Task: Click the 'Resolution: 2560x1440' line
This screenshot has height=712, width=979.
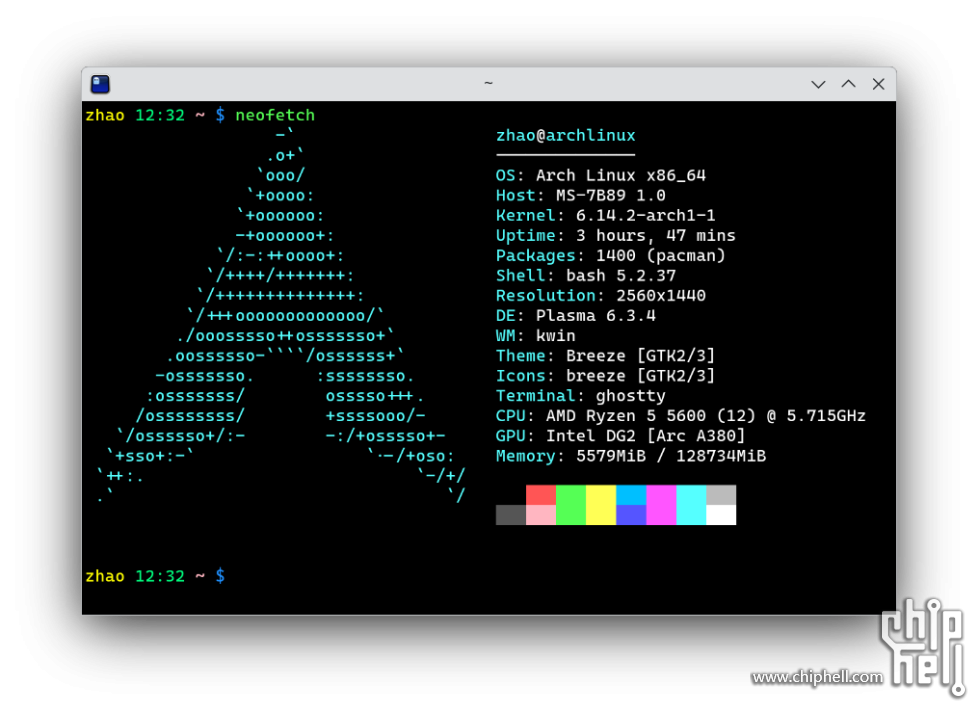Action: tap(601, 295)
